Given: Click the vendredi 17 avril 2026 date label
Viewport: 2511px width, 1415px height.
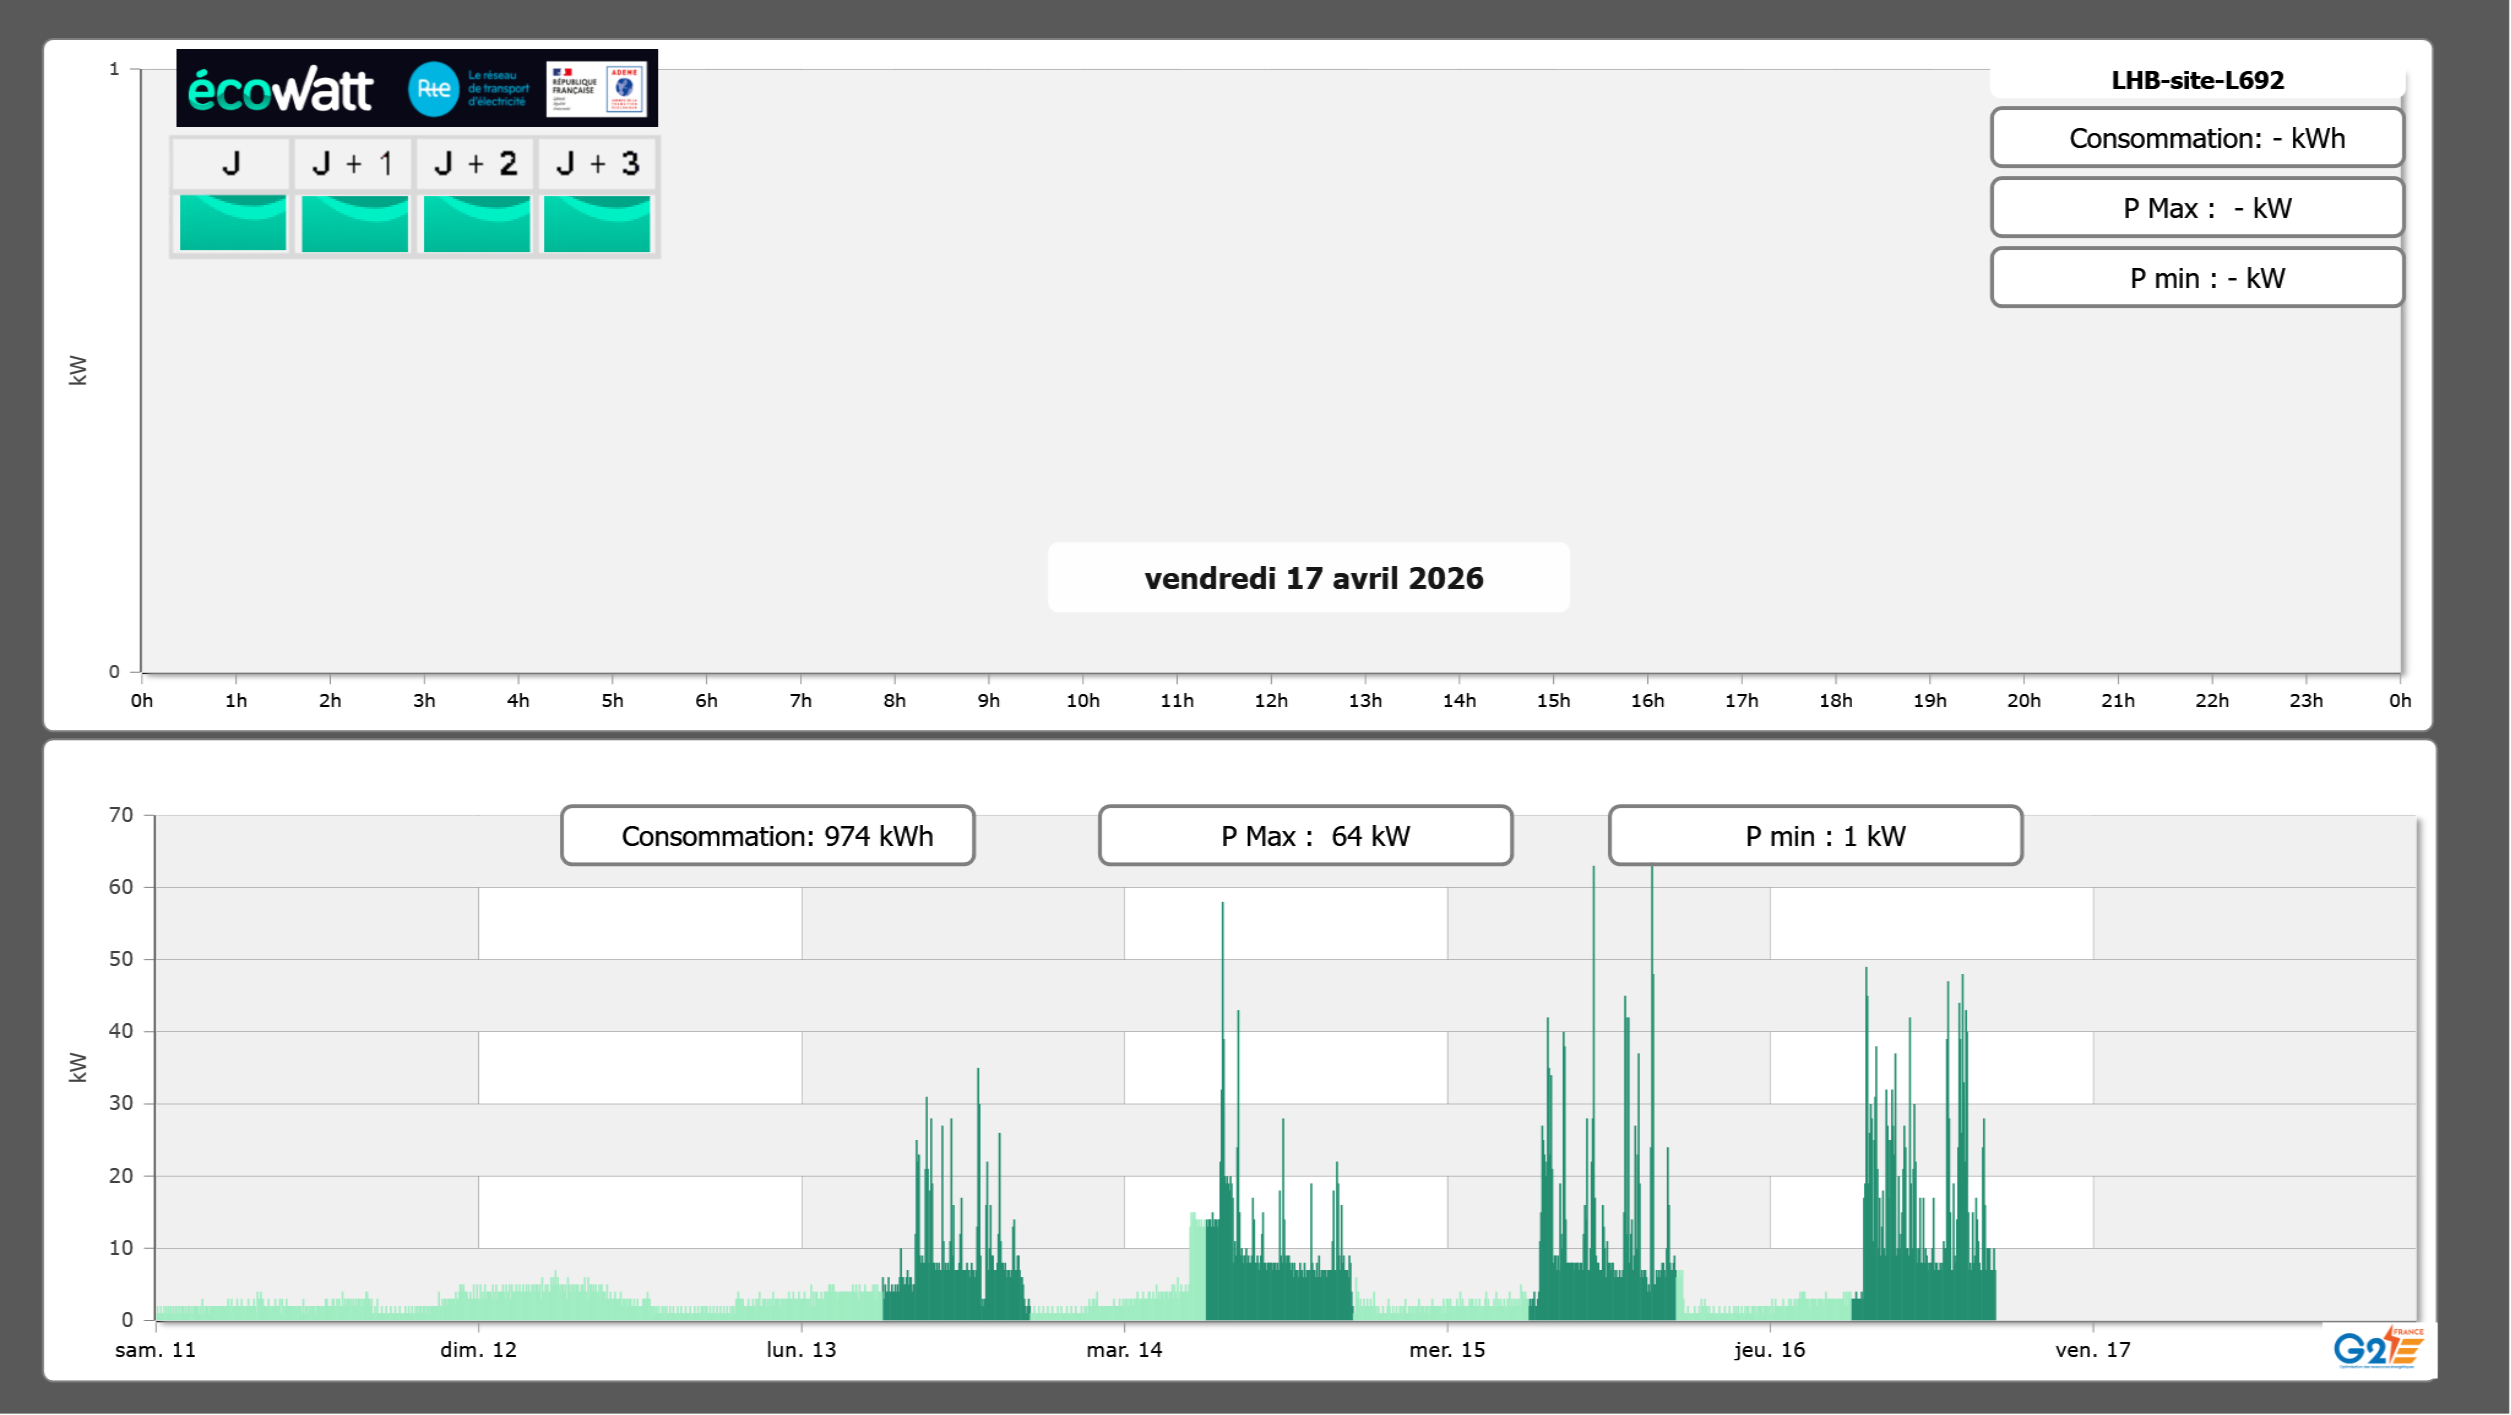Looking at the screenshot, I should coord(1312,578).
